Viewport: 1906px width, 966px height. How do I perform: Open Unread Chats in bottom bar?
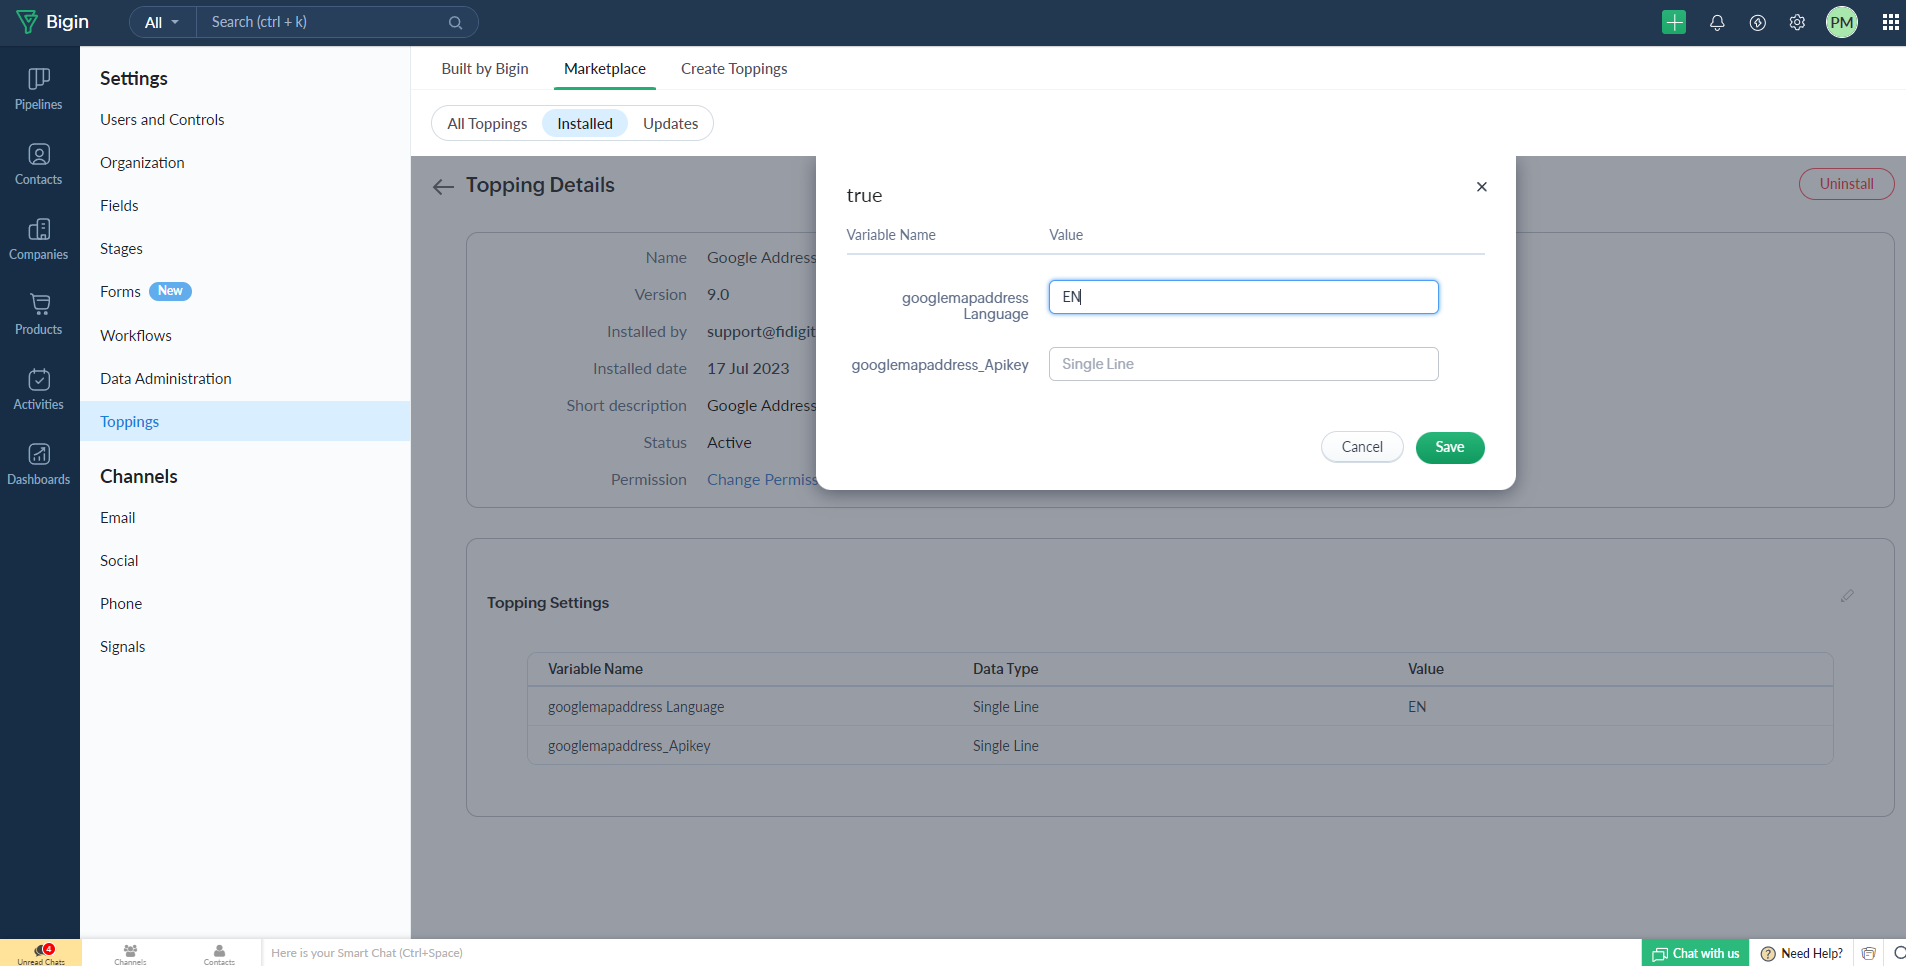coord(41,953)
